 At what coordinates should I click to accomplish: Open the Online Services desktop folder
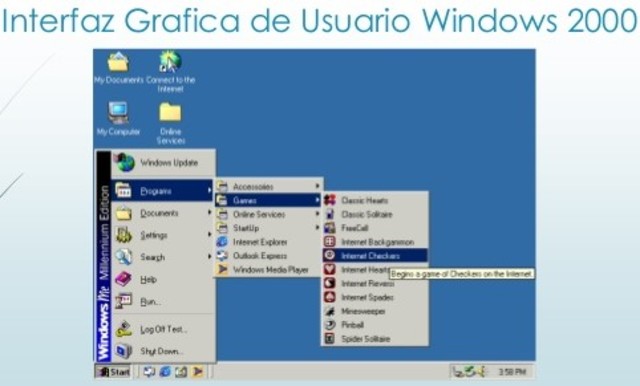point(170,123)
